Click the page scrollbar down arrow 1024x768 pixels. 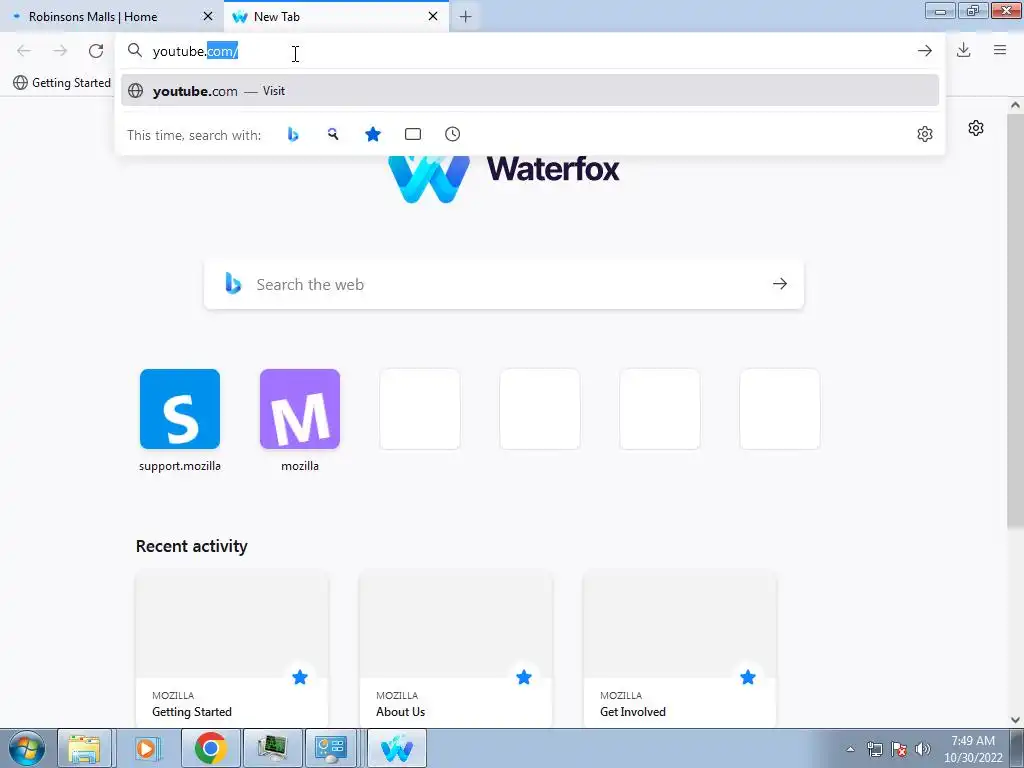[1016, 720]
